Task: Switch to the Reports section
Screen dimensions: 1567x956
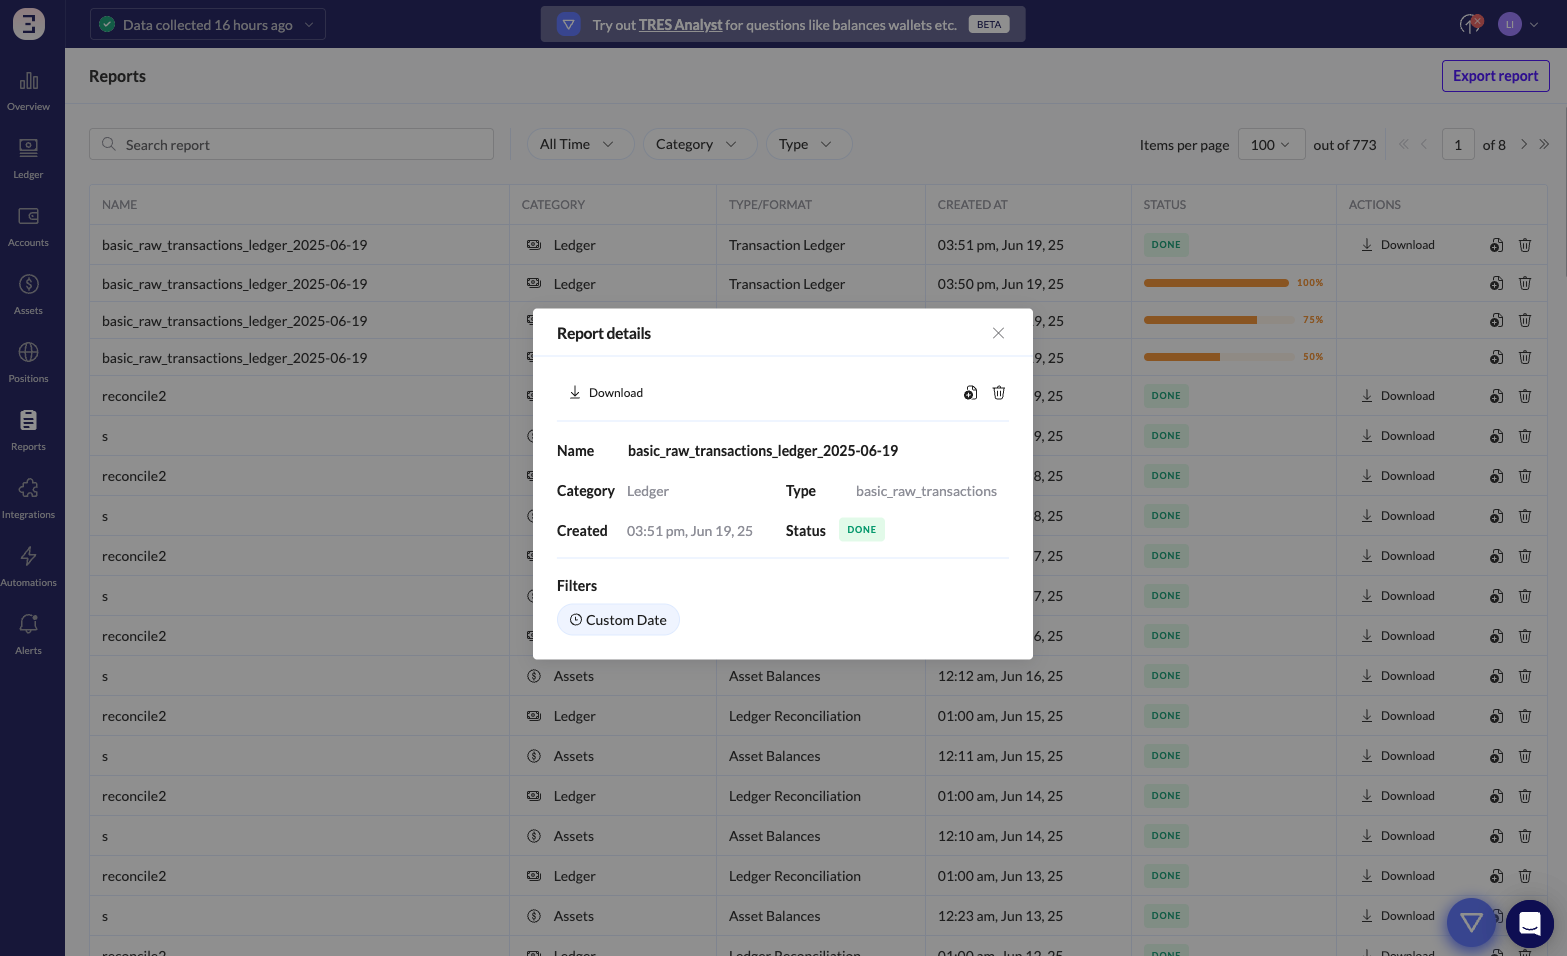Action: [x=28, y=428]
